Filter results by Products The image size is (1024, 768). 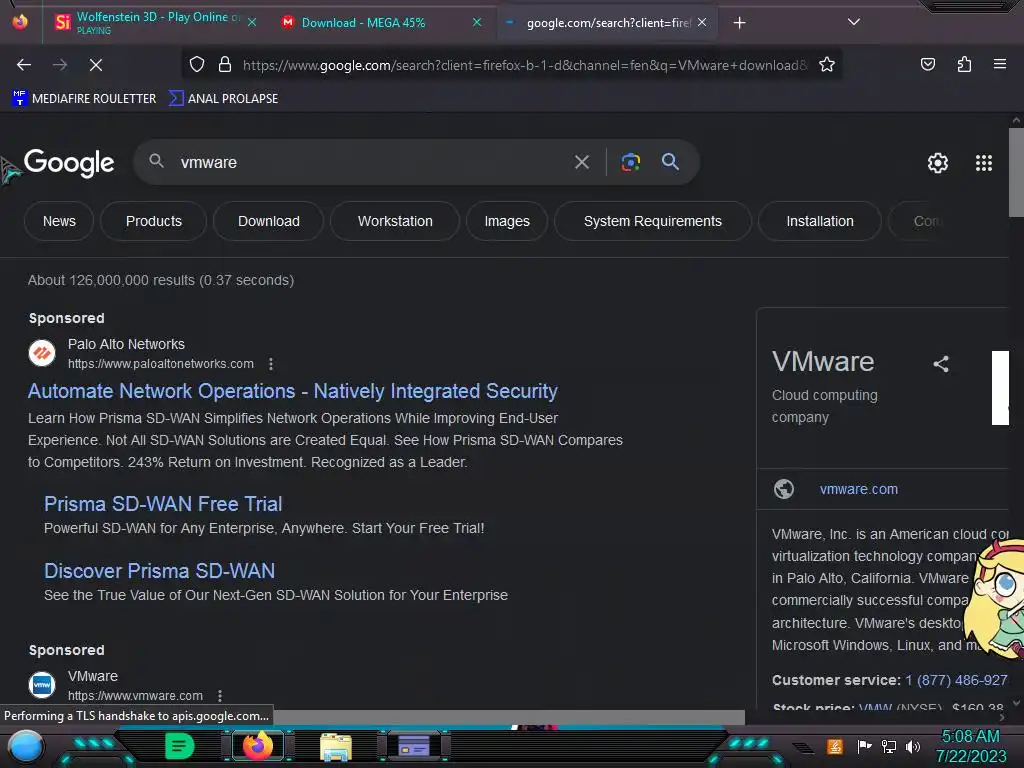pos(153,221)
